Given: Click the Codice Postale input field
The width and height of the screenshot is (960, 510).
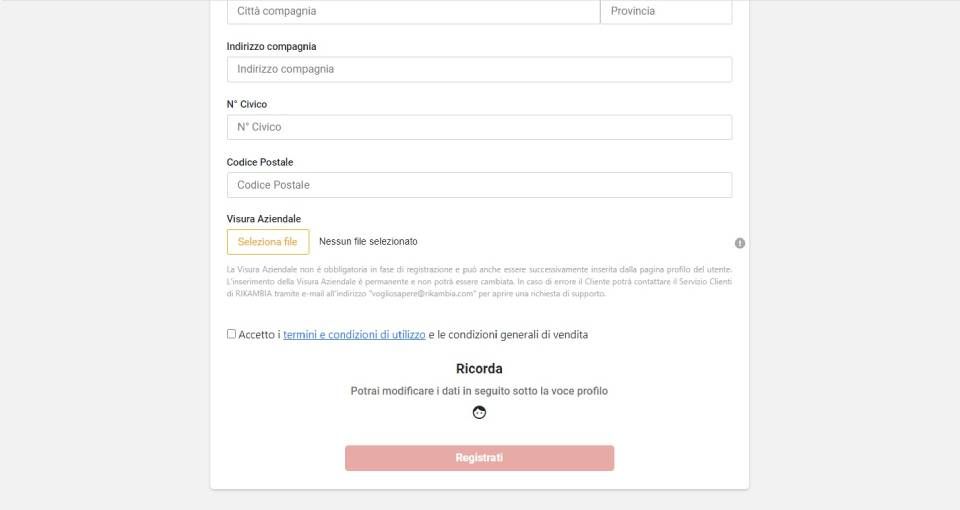Looking at the screenshot, I should [x=479, y=185].
